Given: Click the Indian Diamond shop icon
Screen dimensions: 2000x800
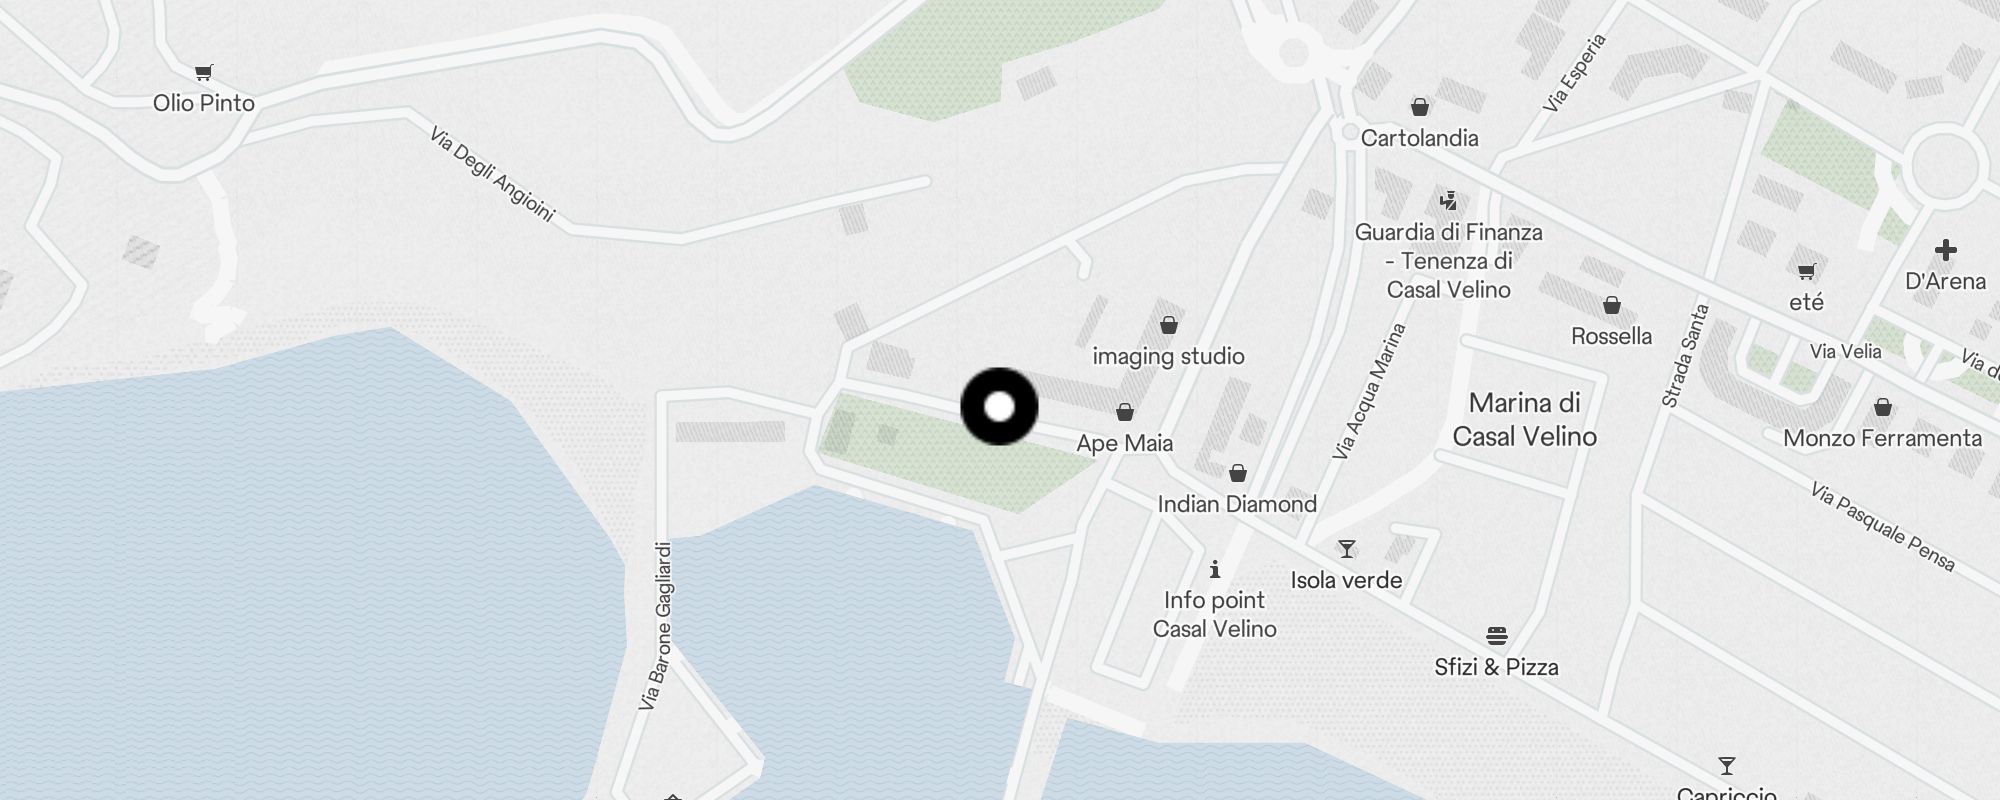Looking at the screenshot, I should (x=1237, y=473).
